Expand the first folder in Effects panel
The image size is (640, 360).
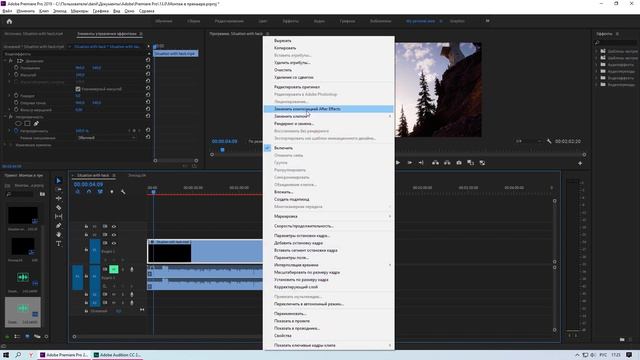pyautogui.click(x=596, y=51)
